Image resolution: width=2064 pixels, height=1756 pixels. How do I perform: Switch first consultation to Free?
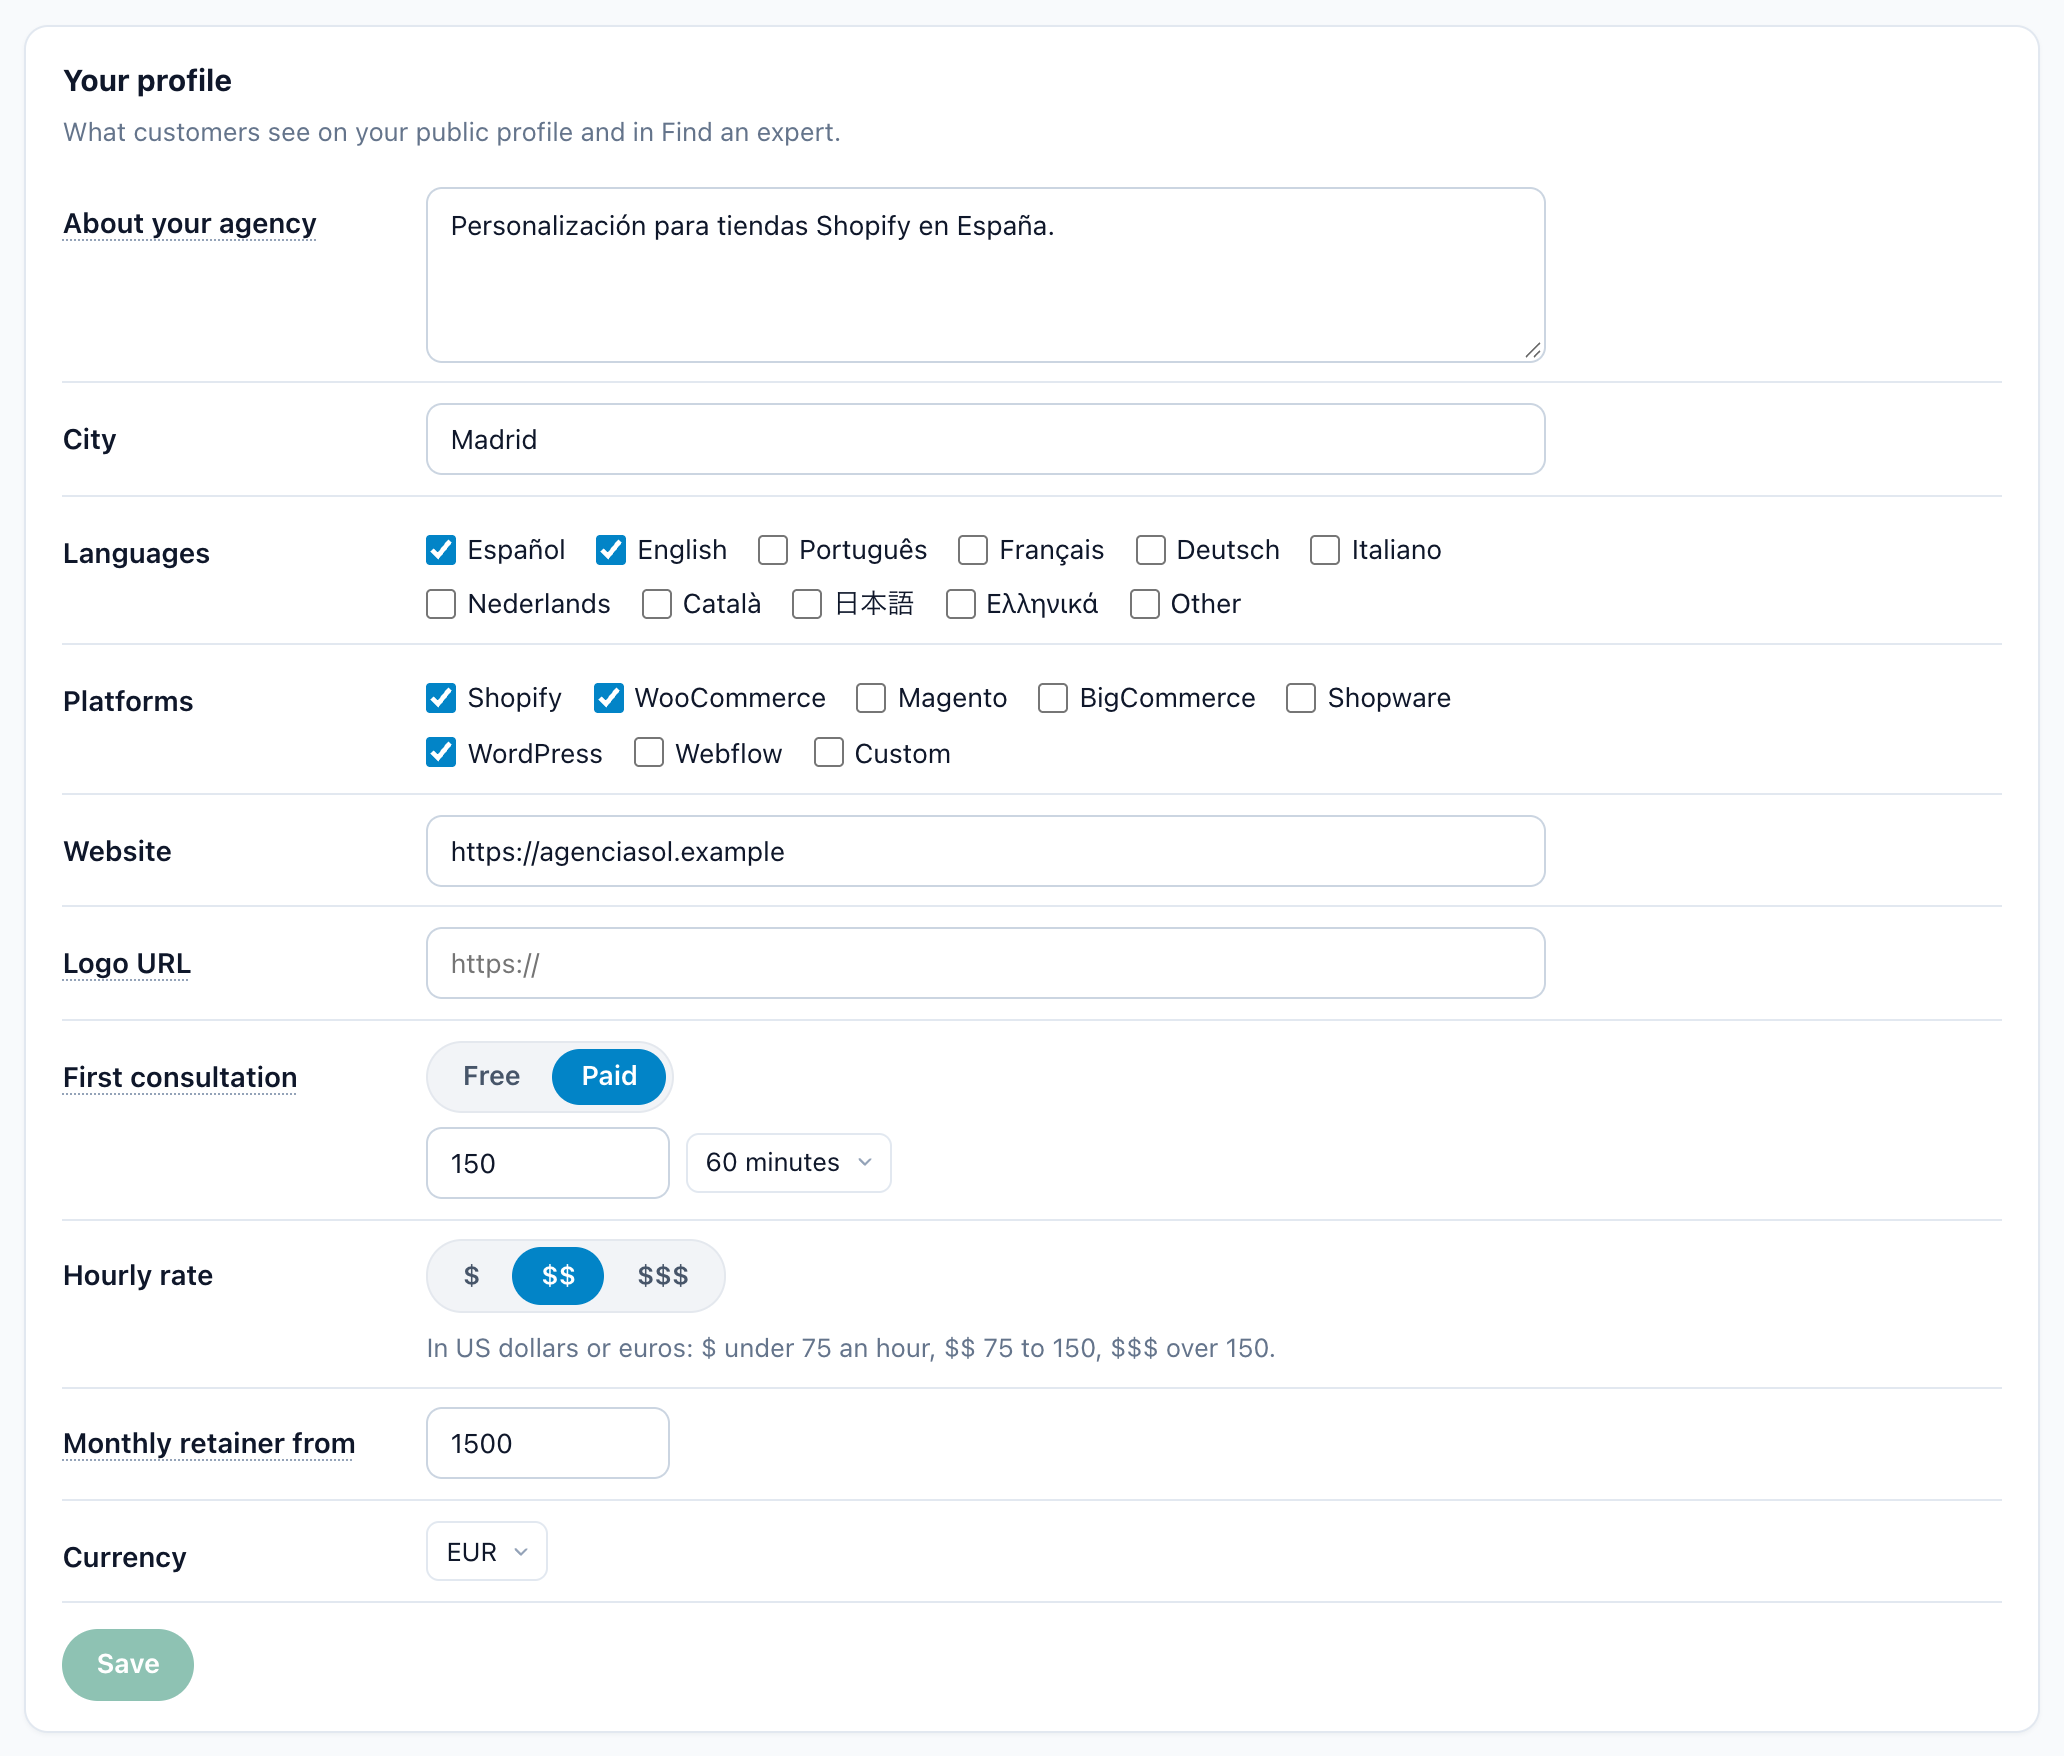(x=491, y=1077)
